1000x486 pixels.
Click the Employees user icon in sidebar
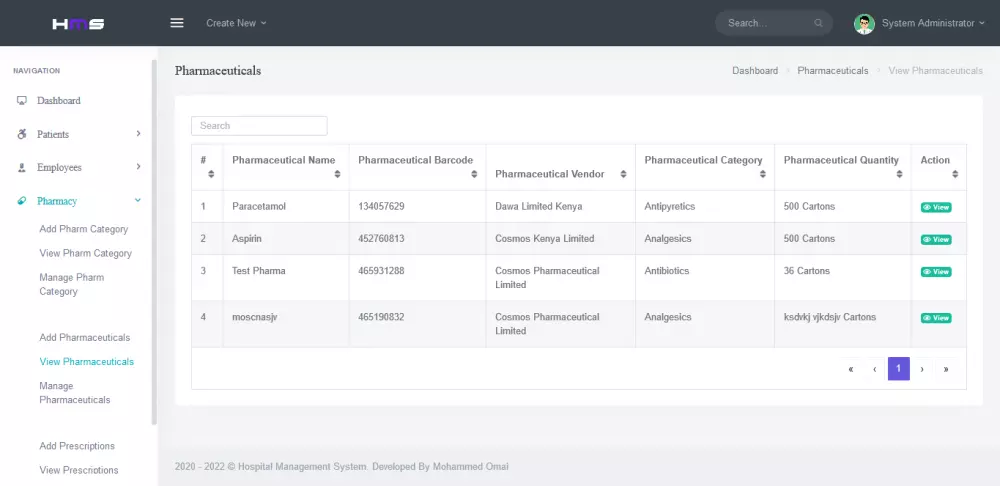pyautogui.click(x=22, y=168)
